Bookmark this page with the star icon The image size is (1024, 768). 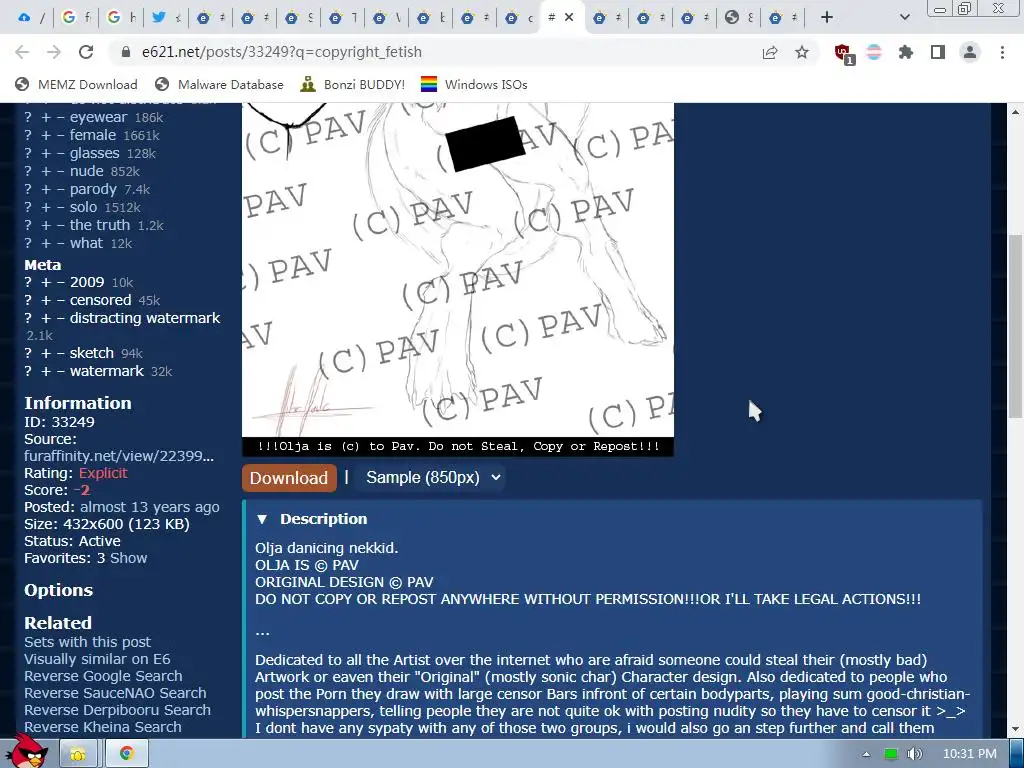coord(802,52)
